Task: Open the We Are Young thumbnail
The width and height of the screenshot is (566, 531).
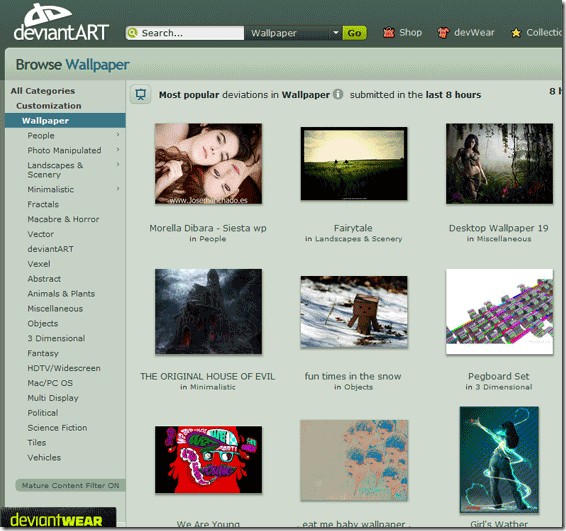Action: tap(208, 460)
